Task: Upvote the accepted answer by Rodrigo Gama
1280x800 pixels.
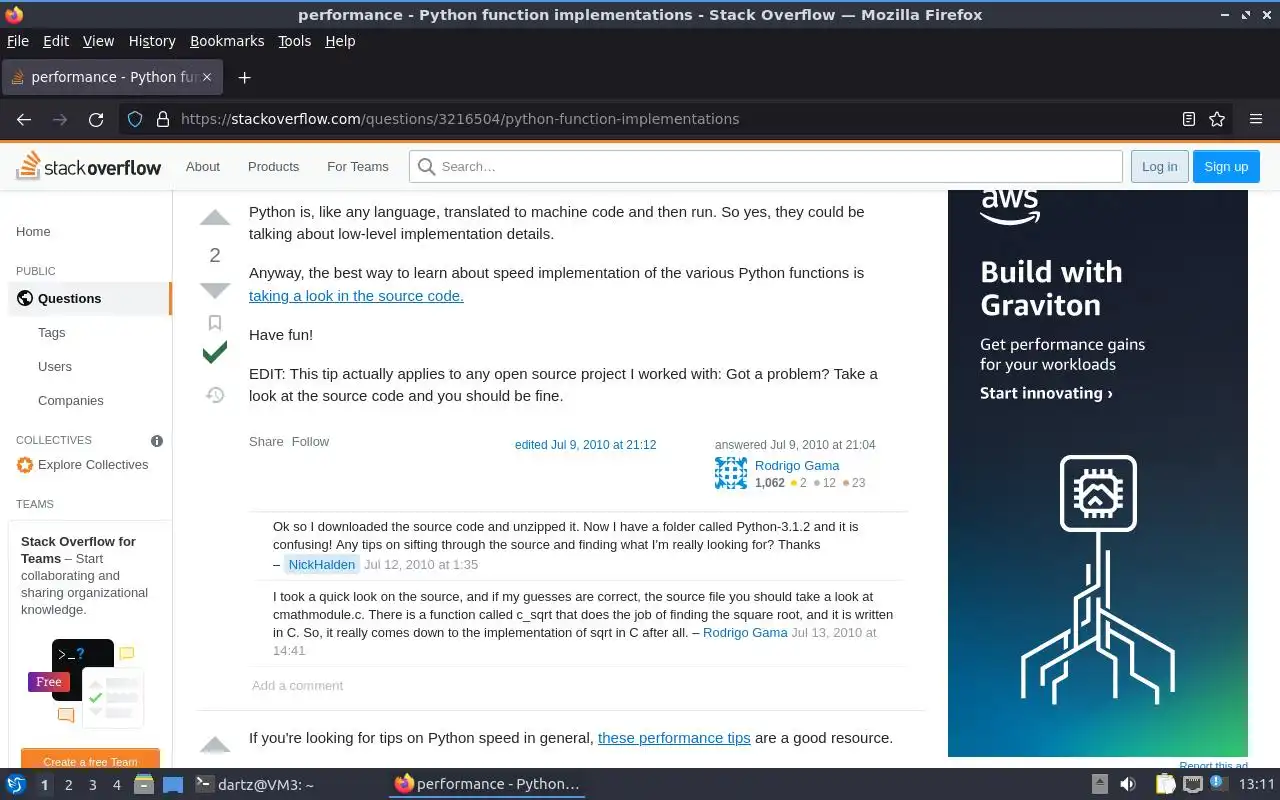Action: [x=215, y=218]
